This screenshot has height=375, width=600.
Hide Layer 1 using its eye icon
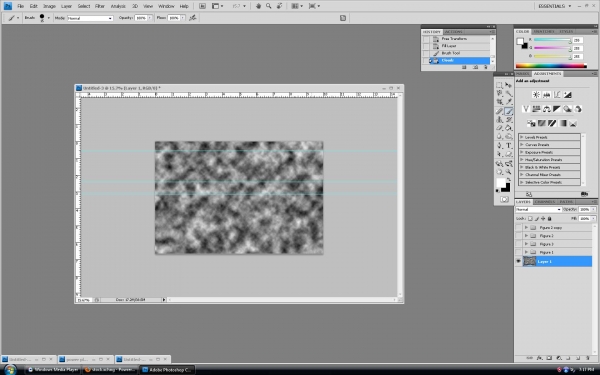pyautogui.click(x=518, y=261)
